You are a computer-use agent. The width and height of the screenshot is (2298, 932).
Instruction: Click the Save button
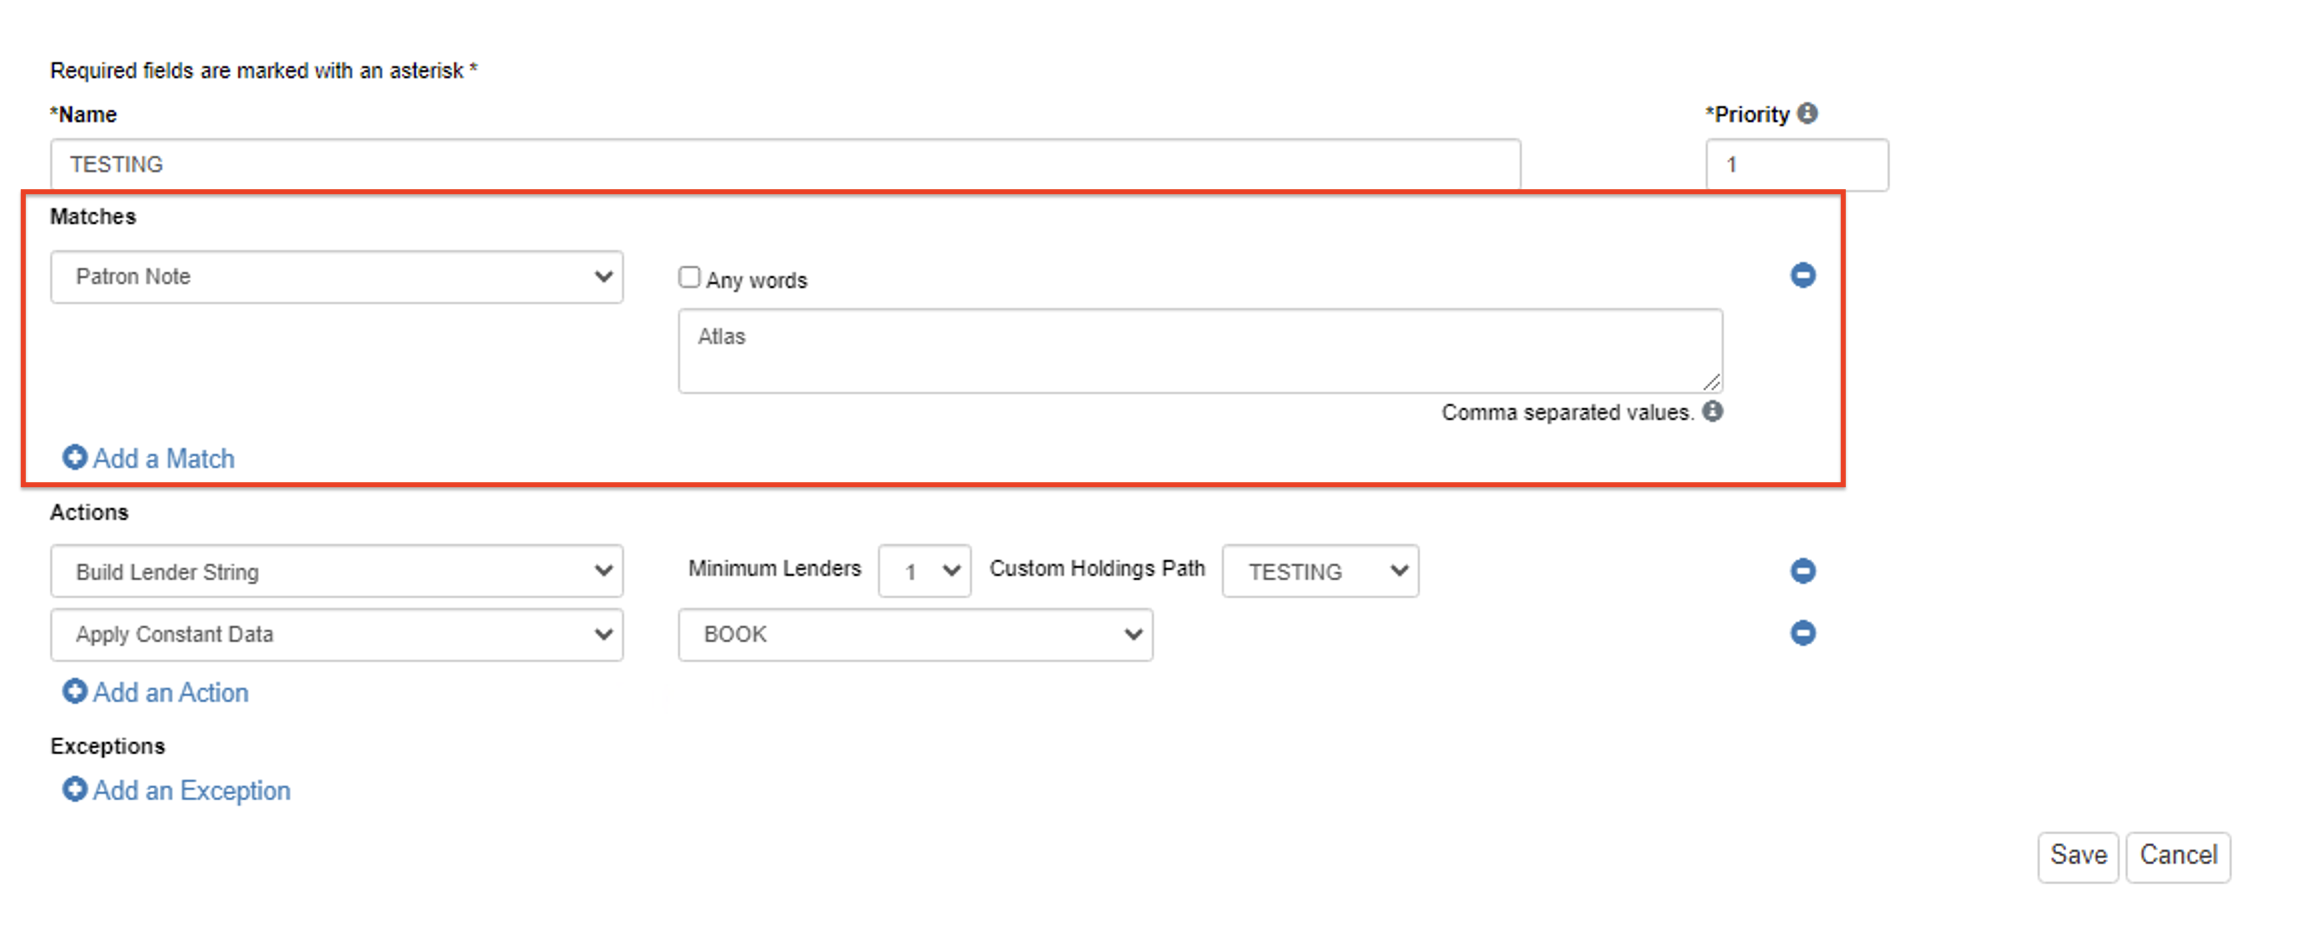(x=2077, y=856)
